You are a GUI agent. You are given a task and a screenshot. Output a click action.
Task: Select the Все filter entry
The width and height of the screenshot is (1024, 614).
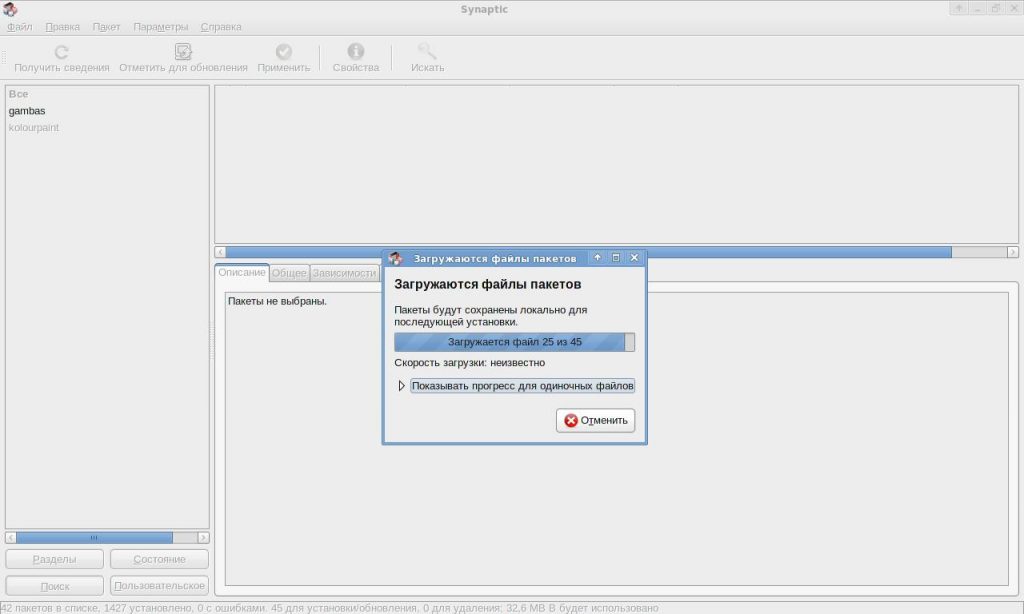point(18,94)
